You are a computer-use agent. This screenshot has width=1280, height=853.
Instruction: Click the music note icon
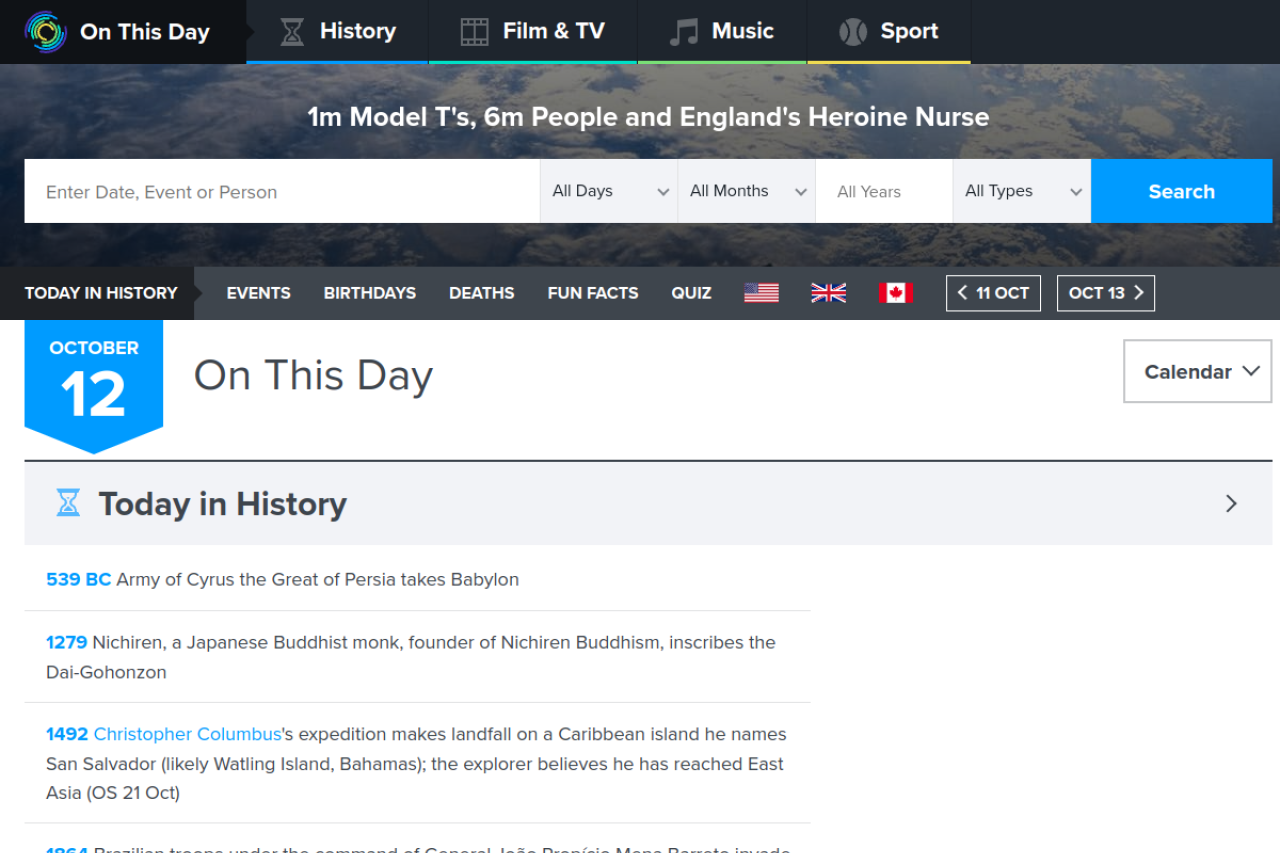click(x=684, y=32)
